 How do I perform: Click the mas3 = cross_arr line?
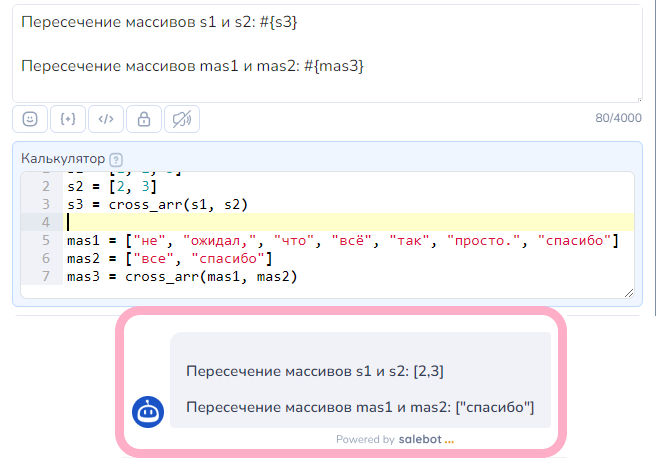(x=182, y=276)
